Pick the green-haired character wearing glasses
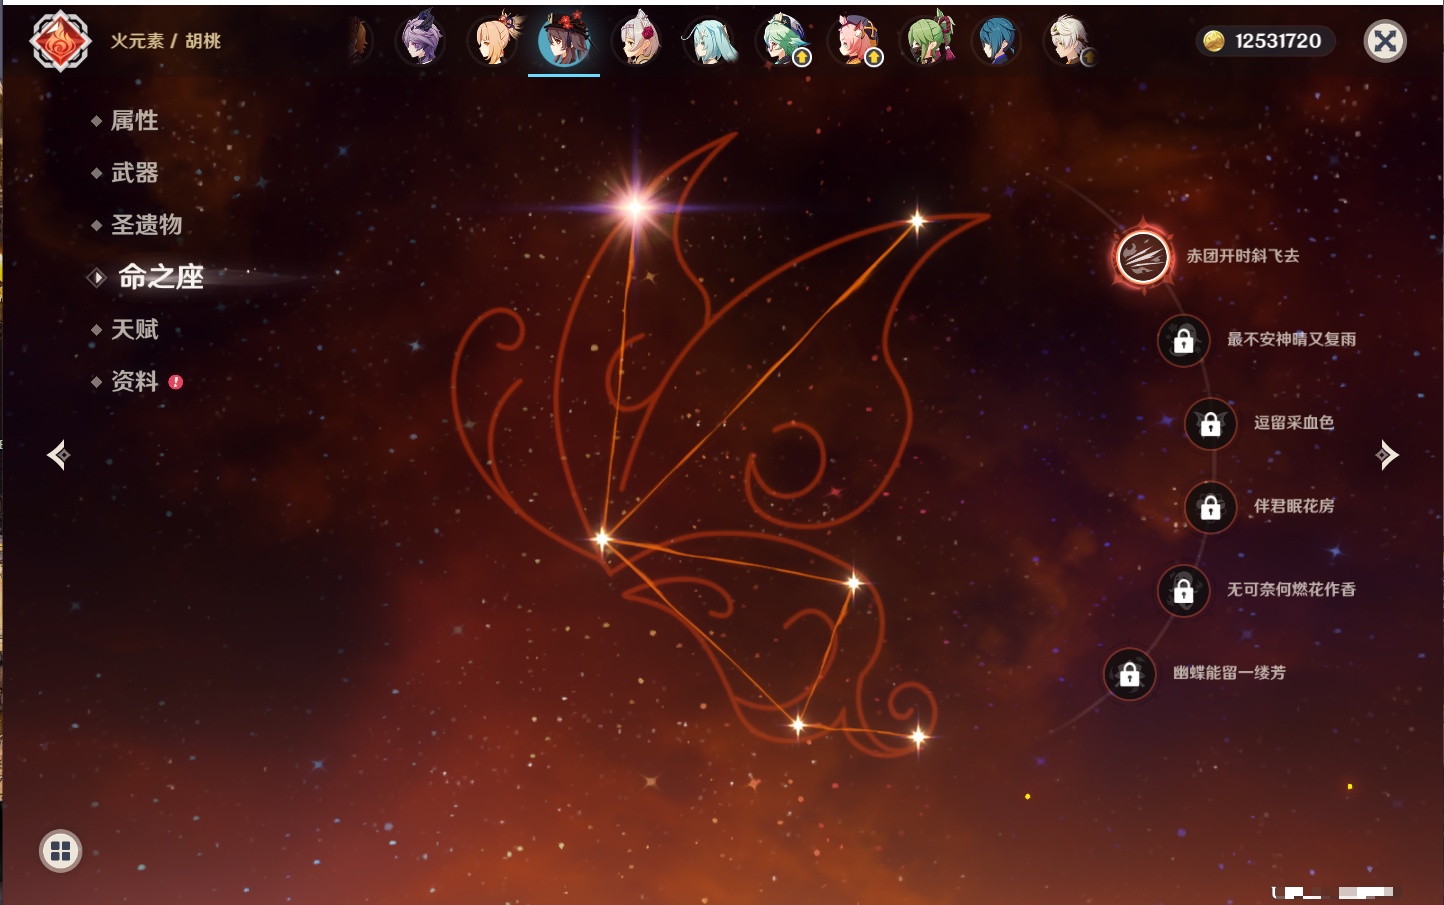The width and height of the screenshot is (1444, 905). (783, 41)
